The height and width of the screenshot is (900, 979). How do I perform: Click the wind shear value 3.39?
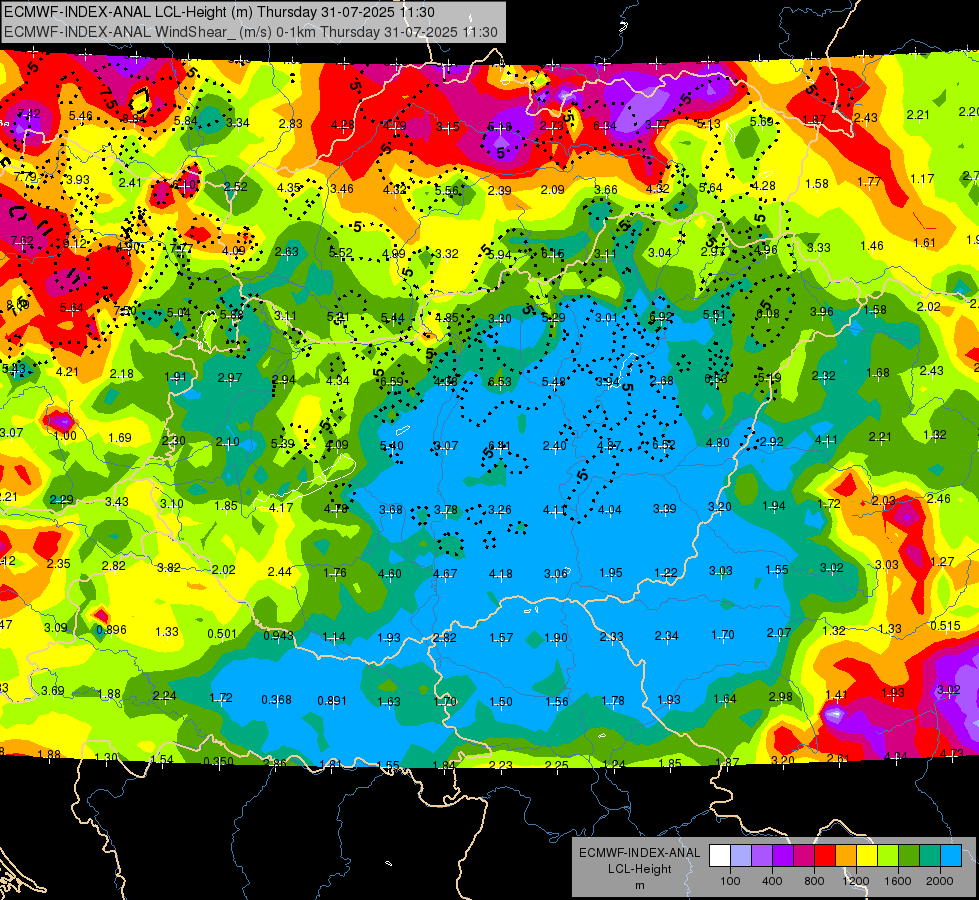tap(664, 508)
